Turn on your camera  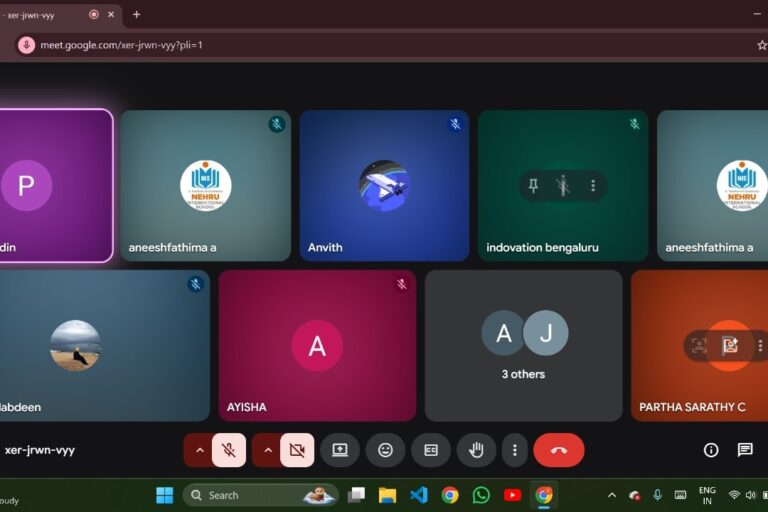pyautogui.click(x=297, y=450)
